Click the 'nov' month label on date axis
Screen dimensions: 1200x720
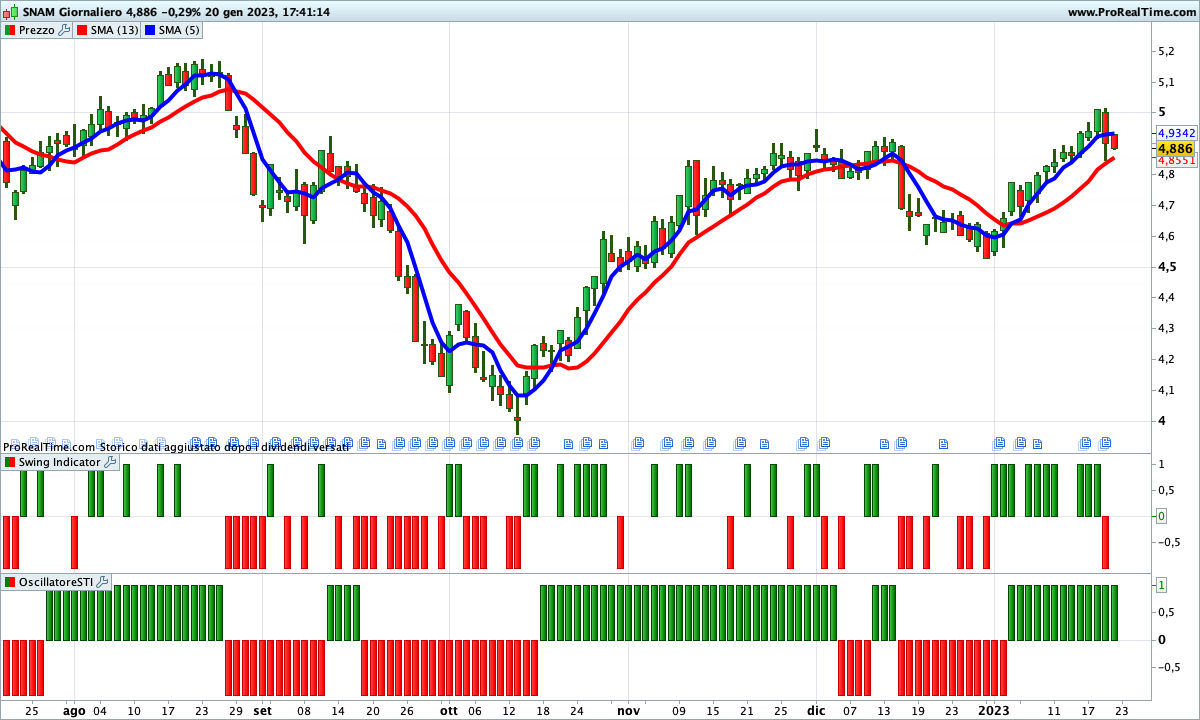coord(628,711)
